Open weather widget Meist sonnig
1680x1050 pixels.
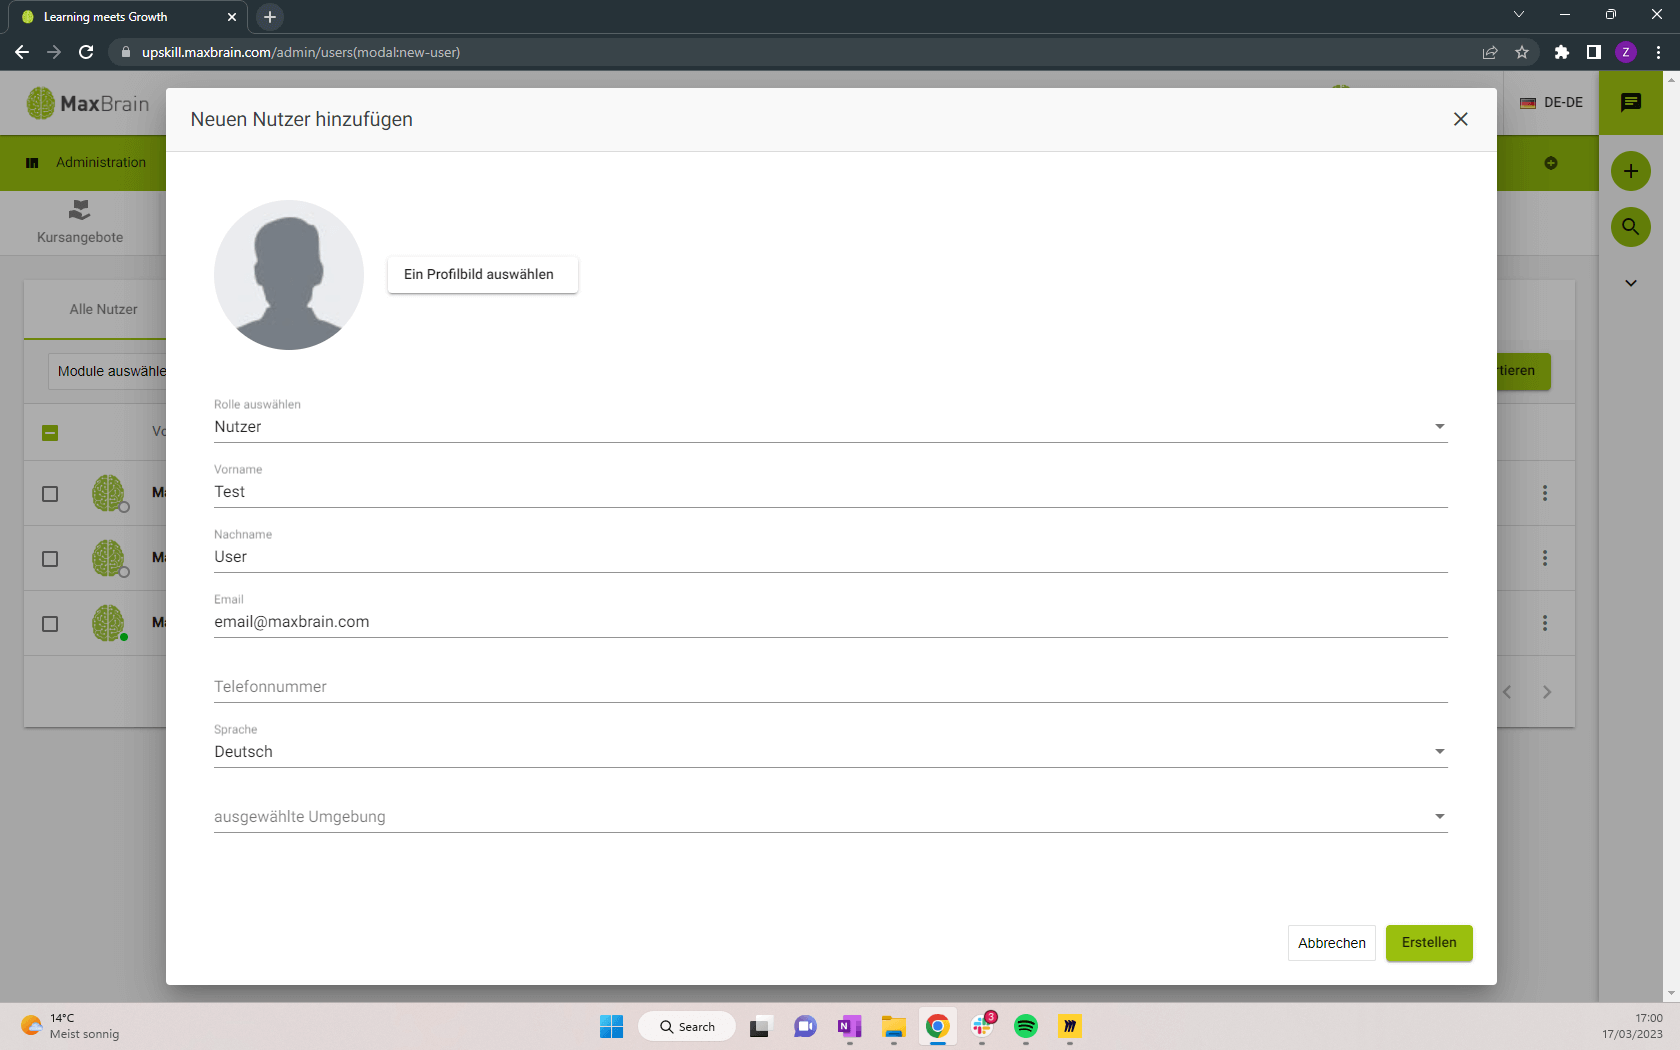(70, 1026)
